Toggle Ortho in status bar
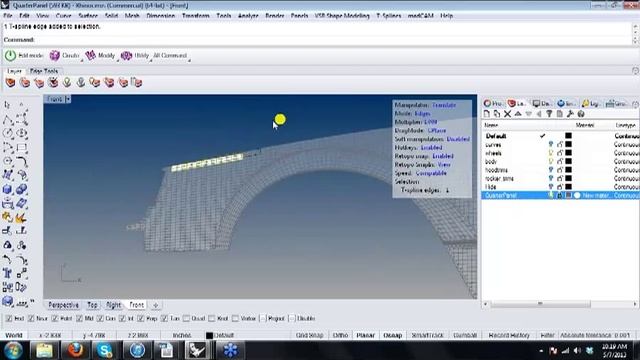This screenshot has height=360, width=640. (x=340, y=336)
